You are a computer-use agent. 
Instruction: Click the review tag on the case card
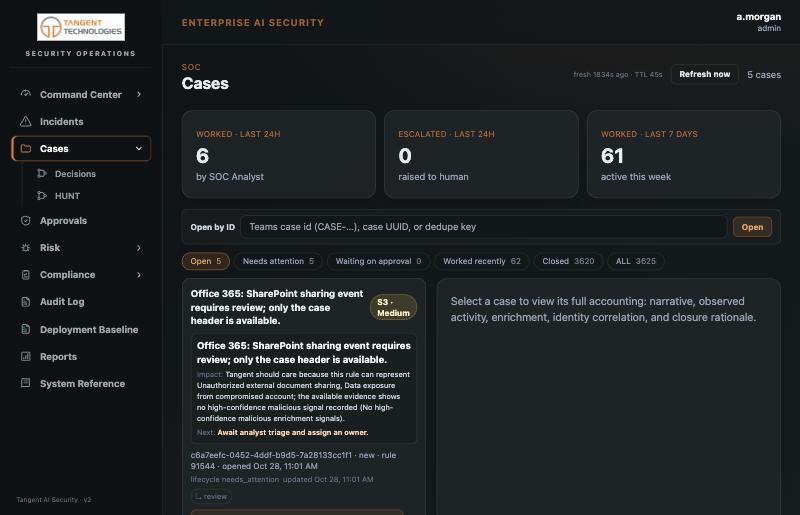point(211,496)
